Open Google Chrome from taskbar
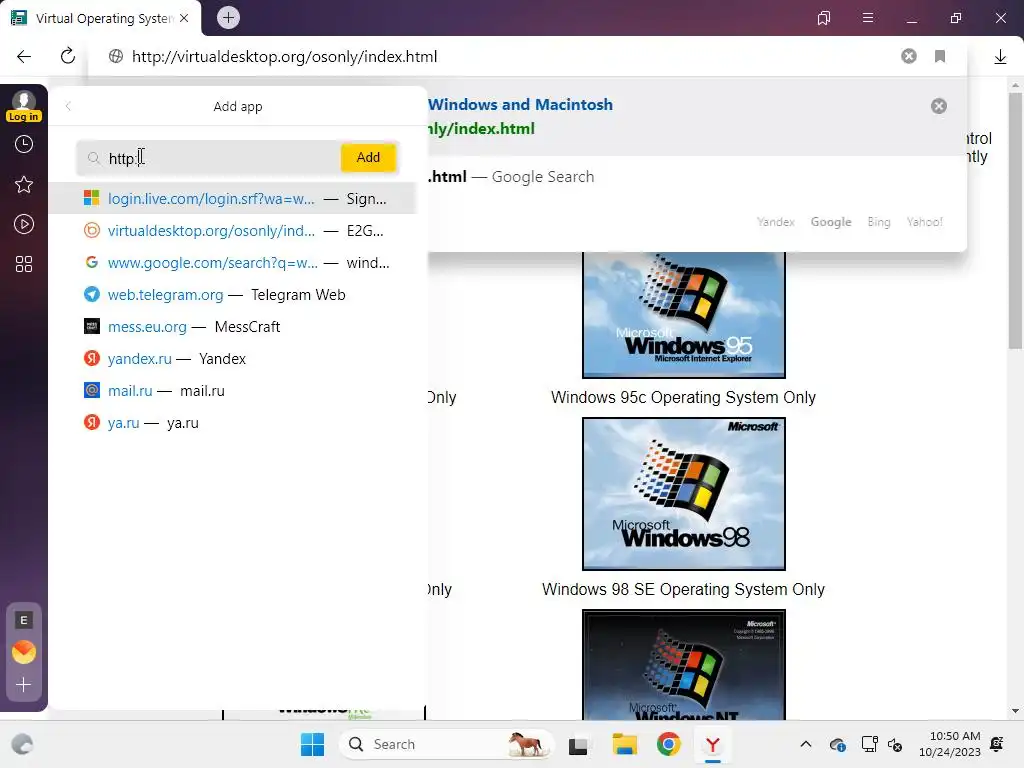 click(x=668, y=744)
